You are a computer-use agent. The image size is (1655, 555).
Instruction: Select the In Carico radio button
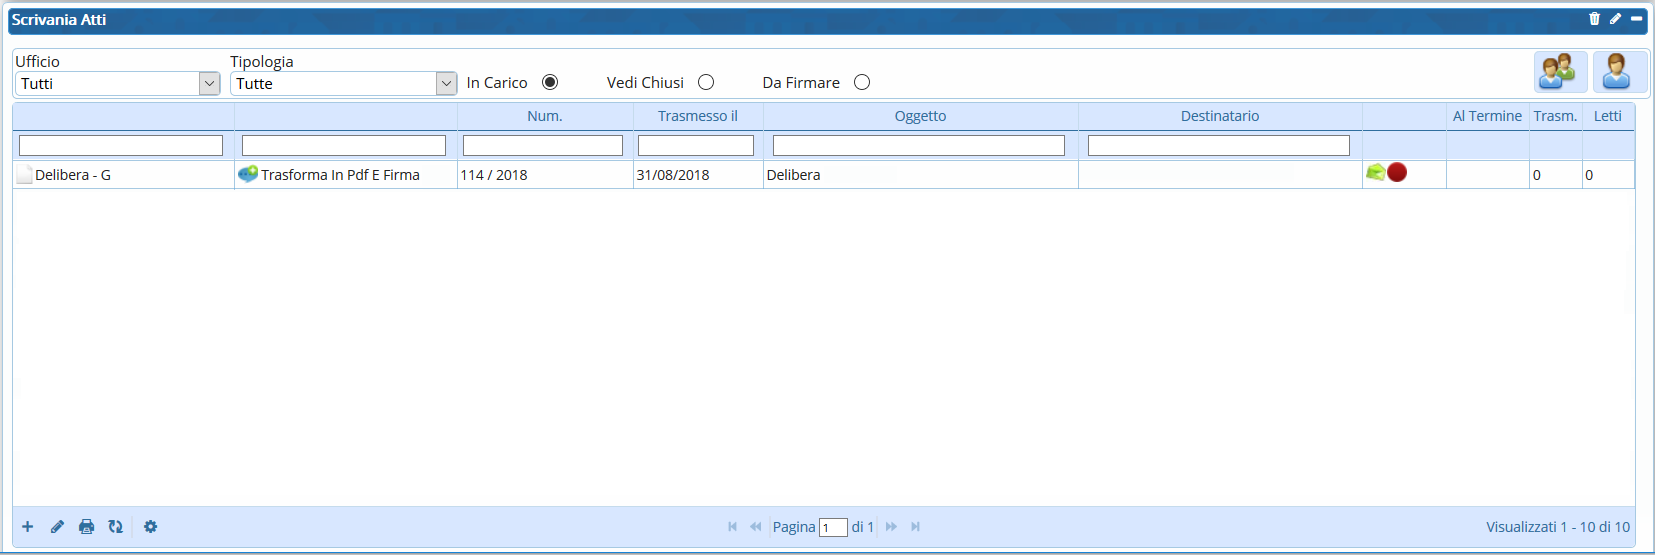point(550,83)
